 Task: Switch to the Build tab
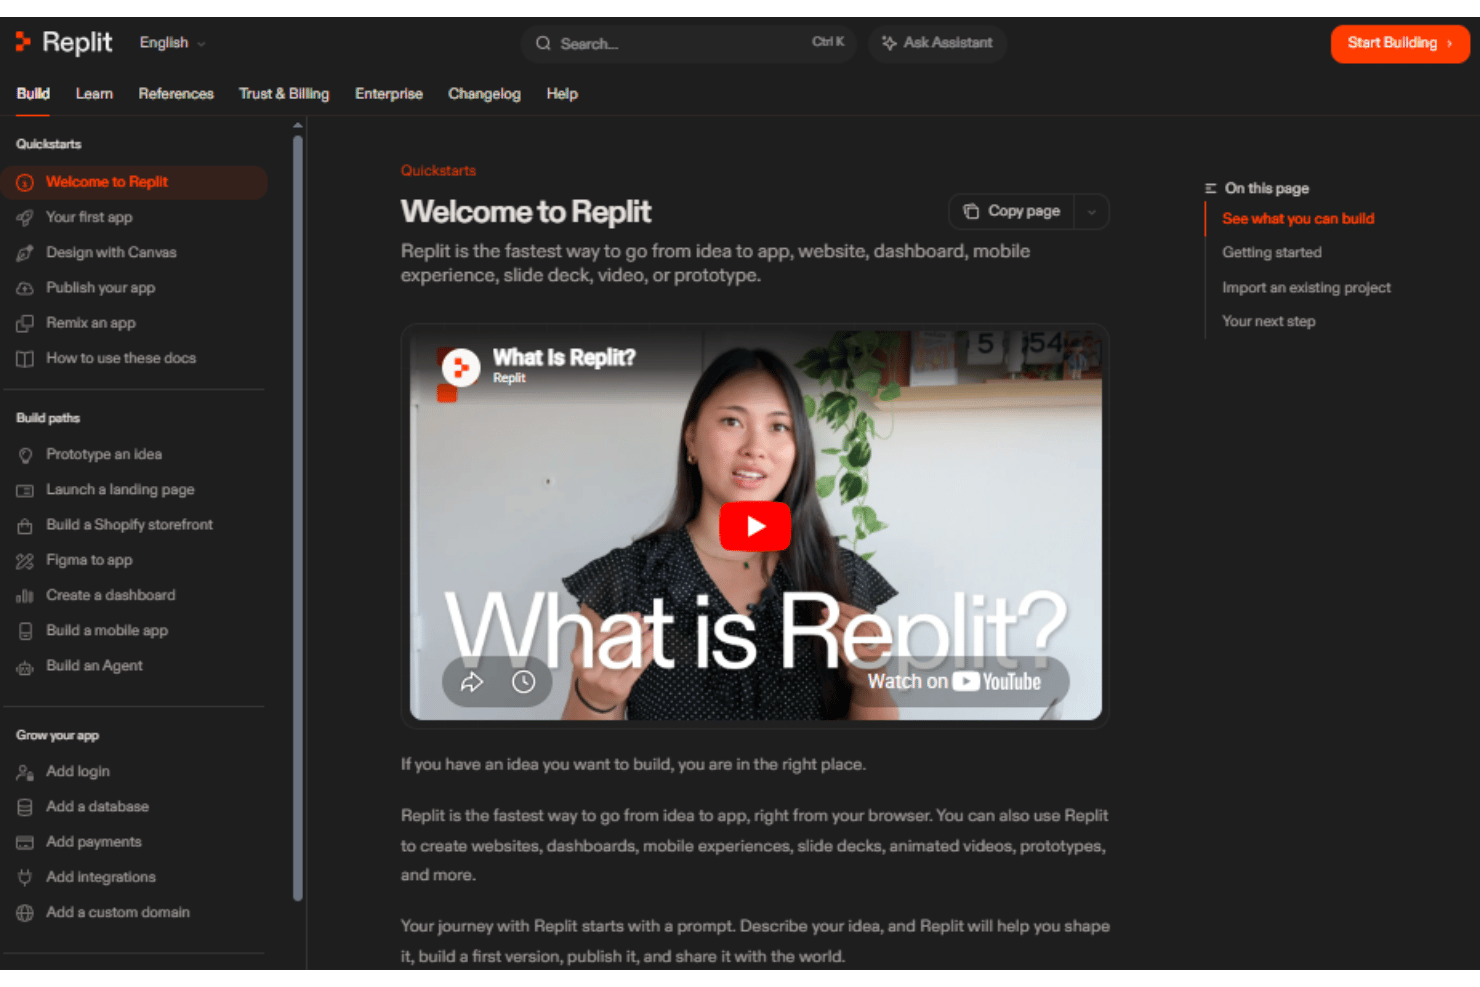click(33, 94)
